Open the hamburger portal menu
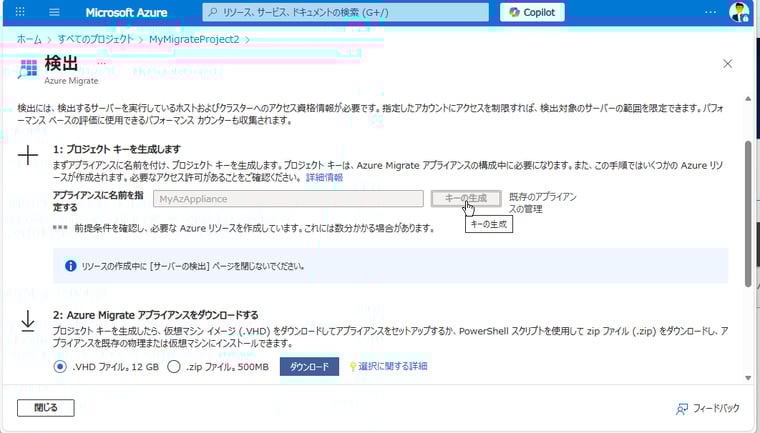This screenshot has height=433, width=760. click(x=54, y=12)
